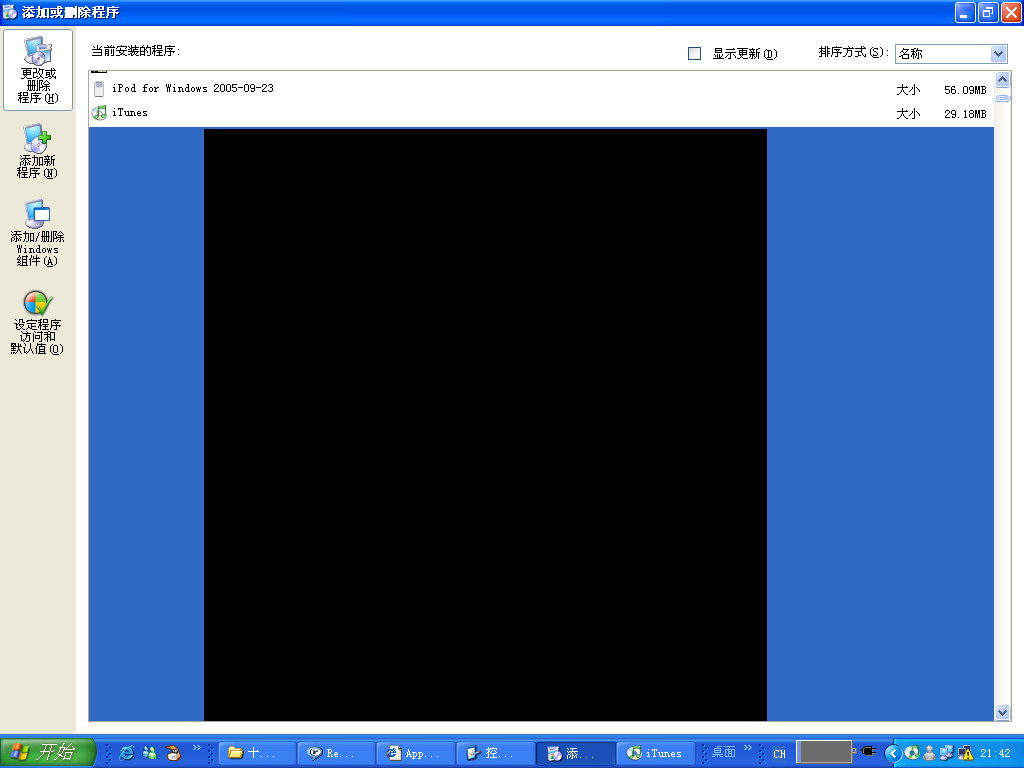
Task: Click the CH language indicator
Action: pos(779,754)
